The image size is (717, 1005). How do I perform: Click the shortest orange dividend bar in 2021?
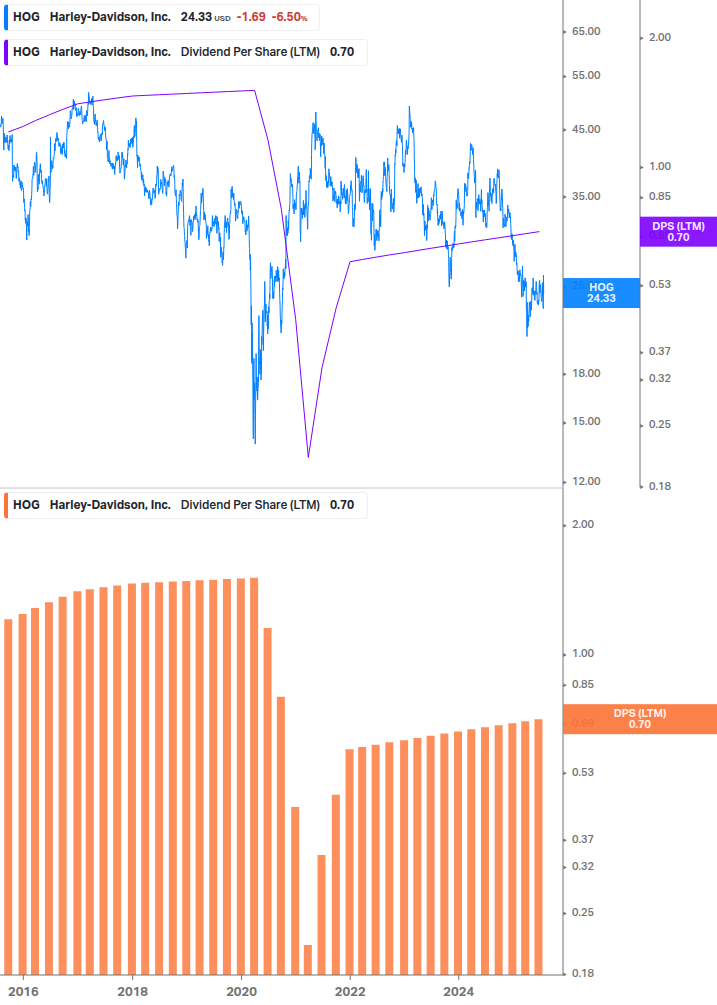pyautogui.click(x=308, y=960)
